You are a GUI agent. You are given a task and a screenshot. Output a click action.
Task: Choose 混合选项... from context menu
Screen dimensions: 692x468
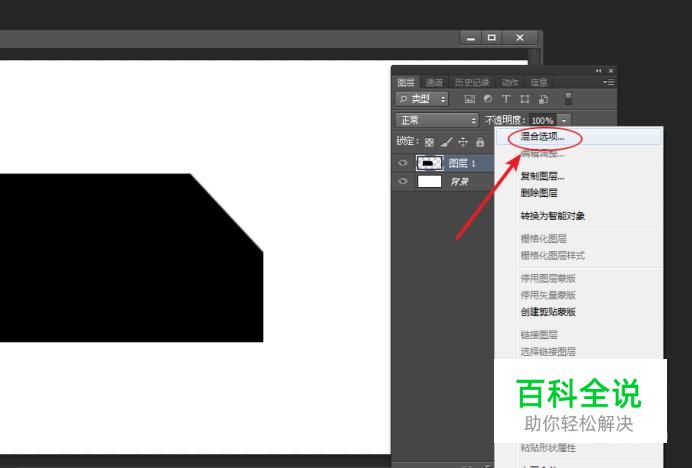579,137
